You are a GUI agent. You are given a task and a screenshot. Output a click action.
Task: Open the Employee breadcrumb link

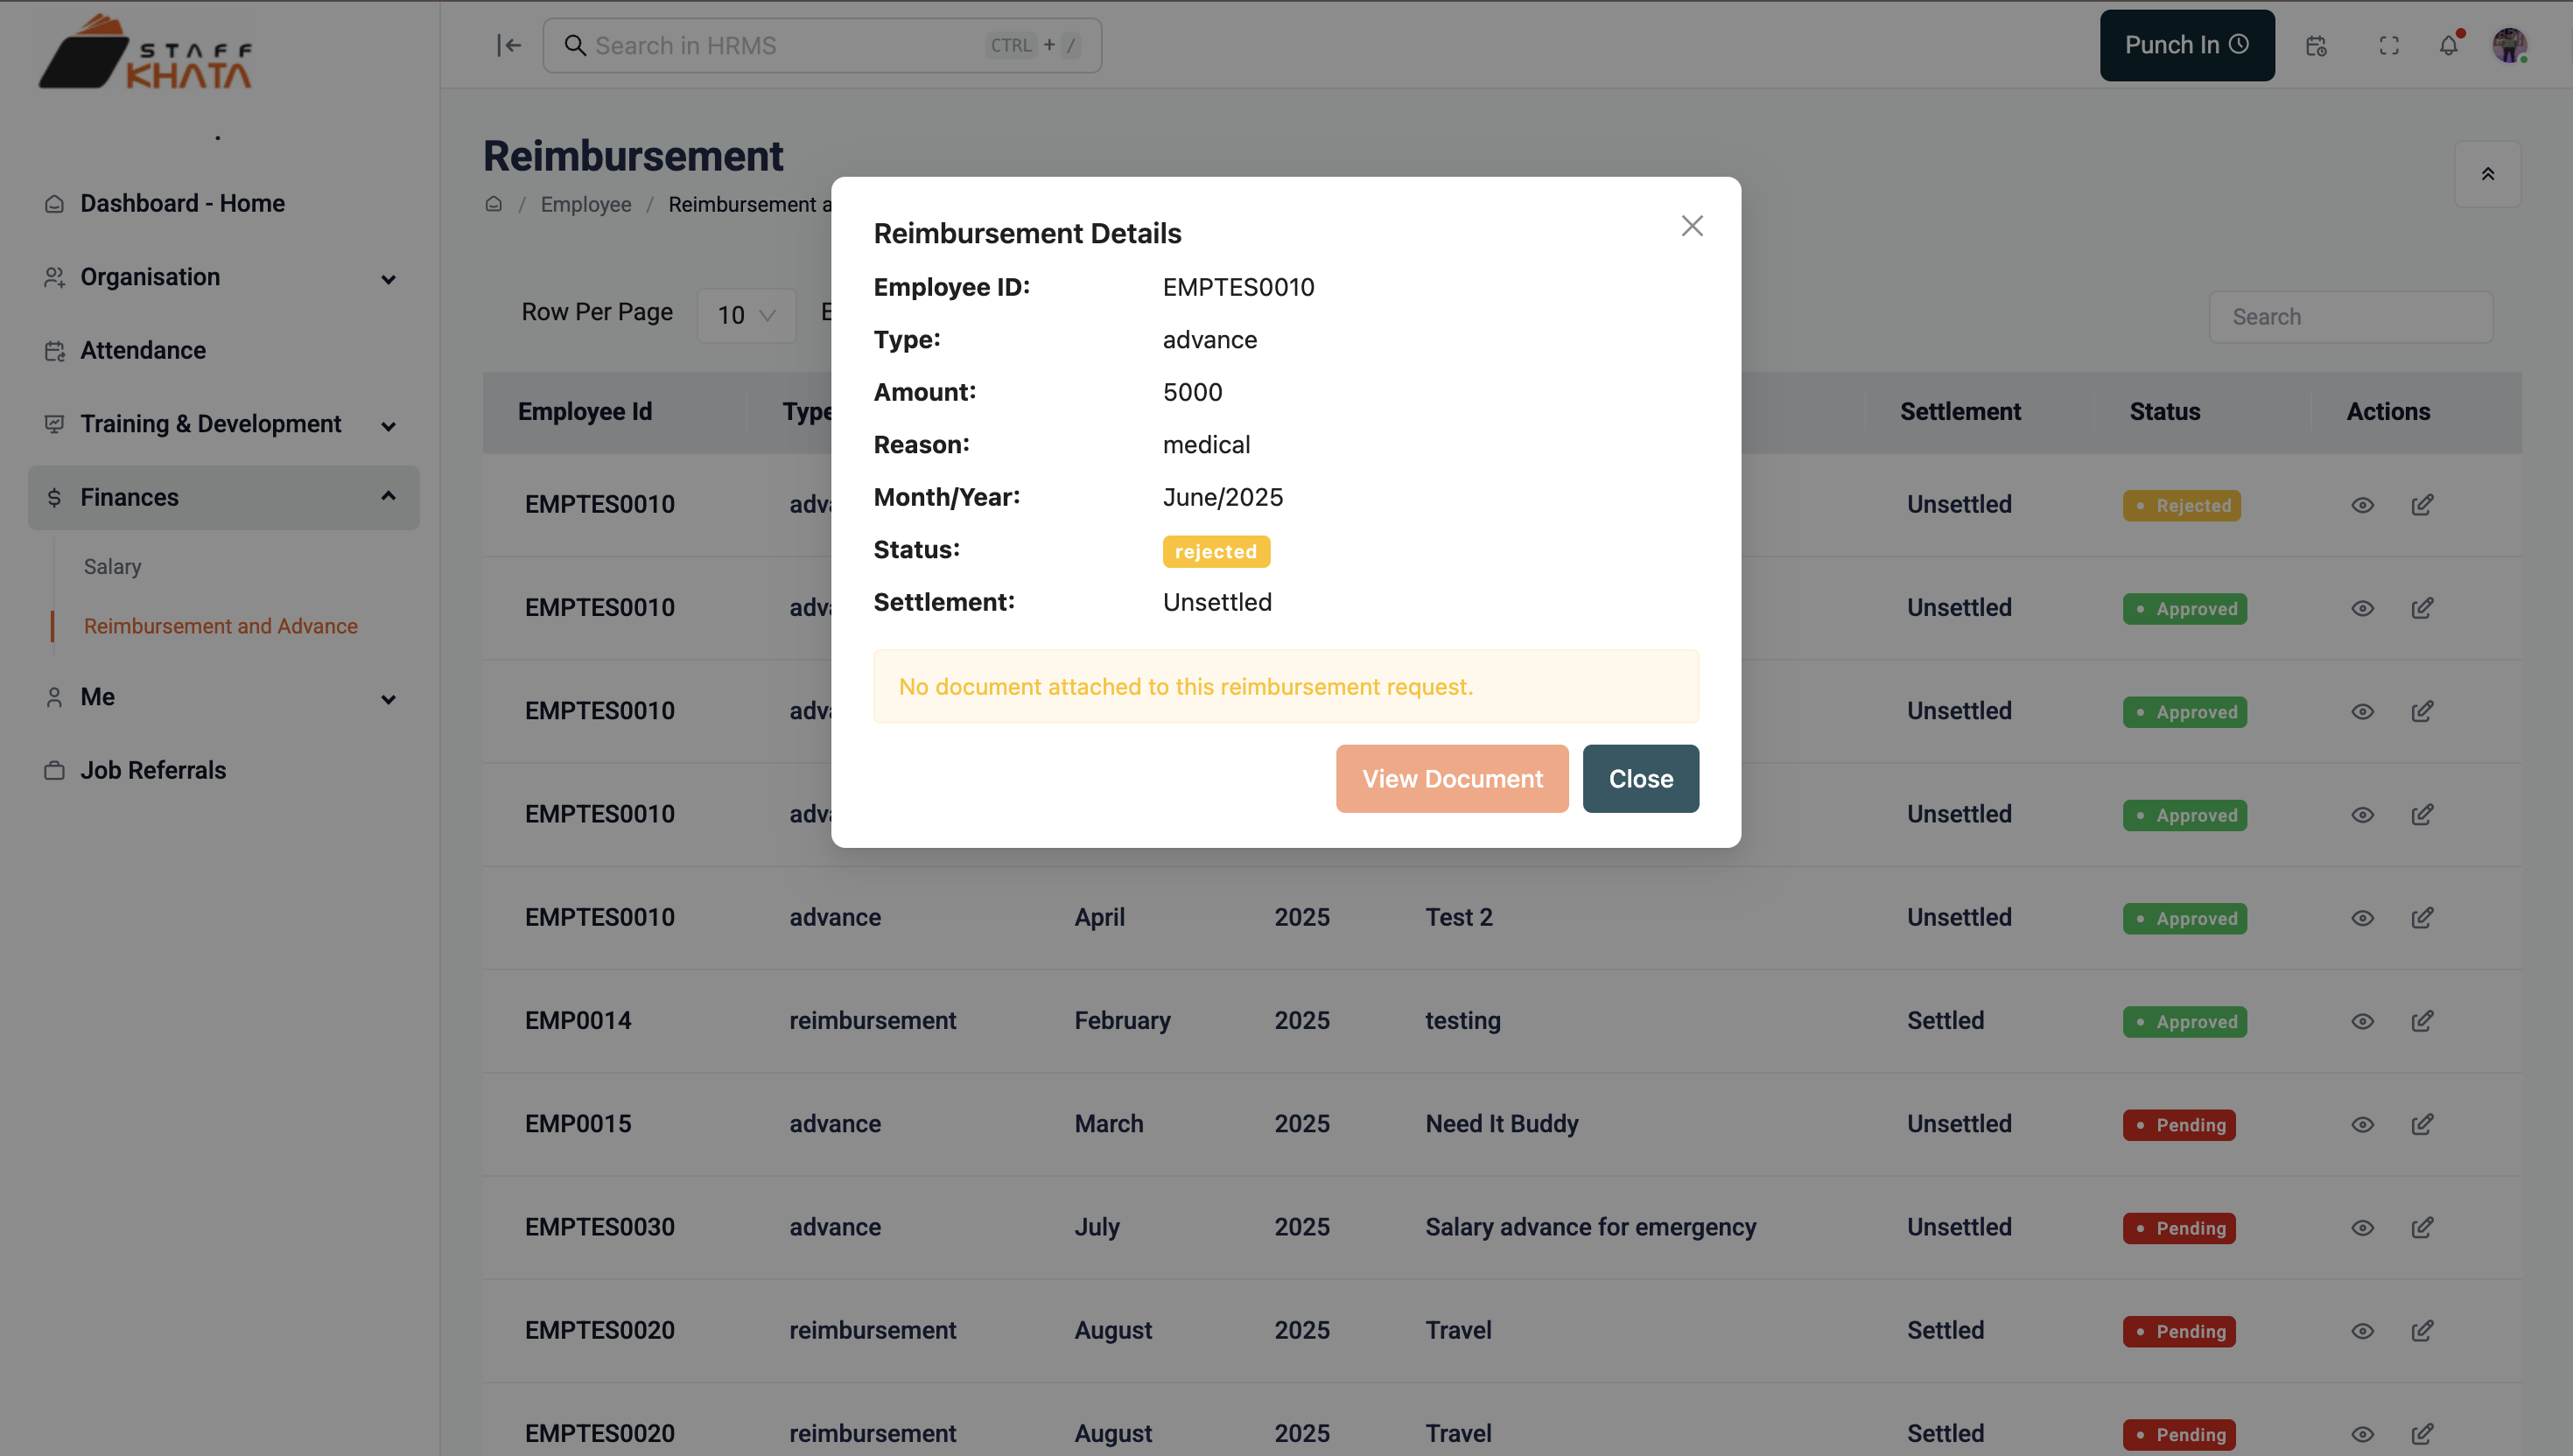coord(585,203)
